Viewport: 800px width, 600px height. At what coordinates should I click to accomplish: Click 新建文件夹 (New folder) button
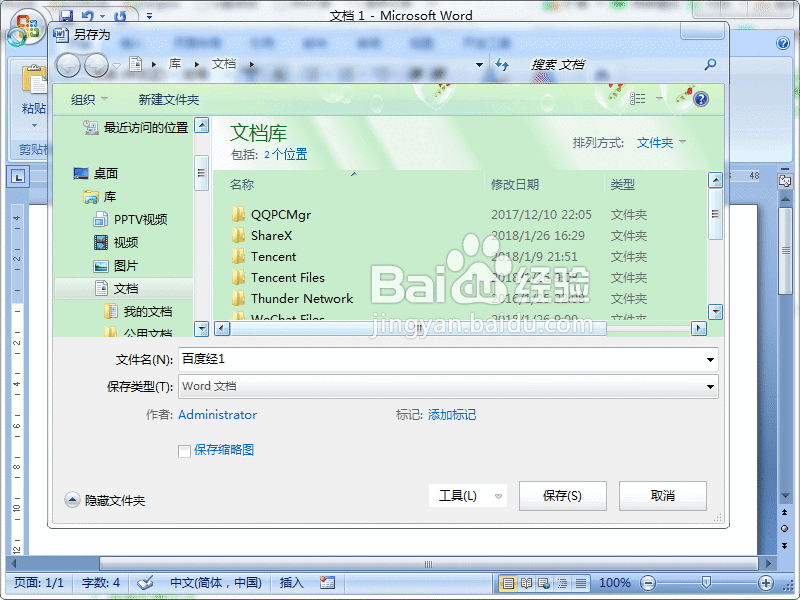[169, 99]
